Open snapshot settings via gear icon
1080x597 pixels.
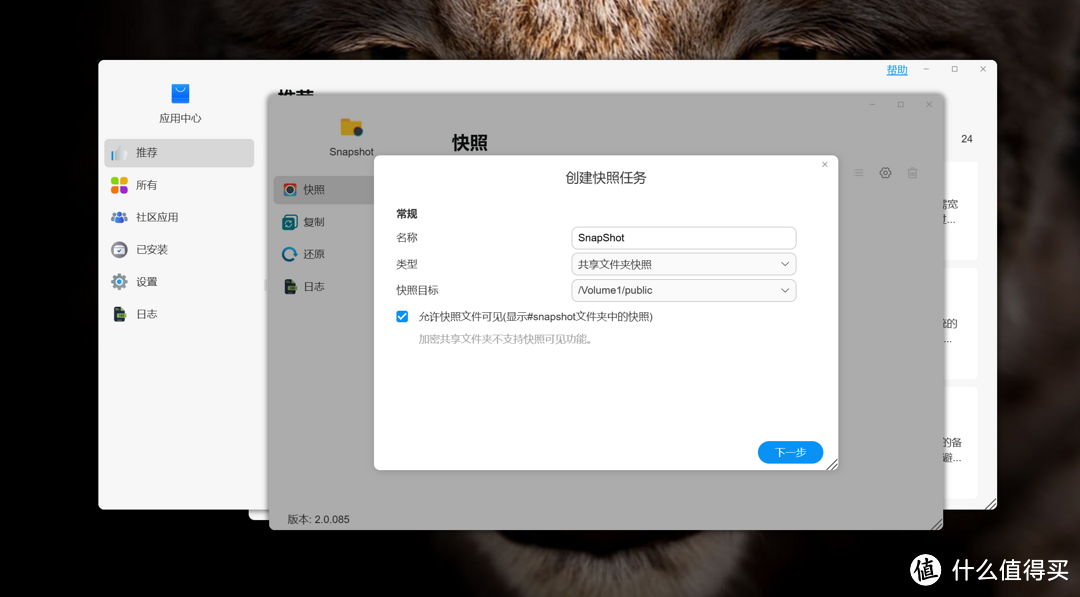(x=885, y=172)
